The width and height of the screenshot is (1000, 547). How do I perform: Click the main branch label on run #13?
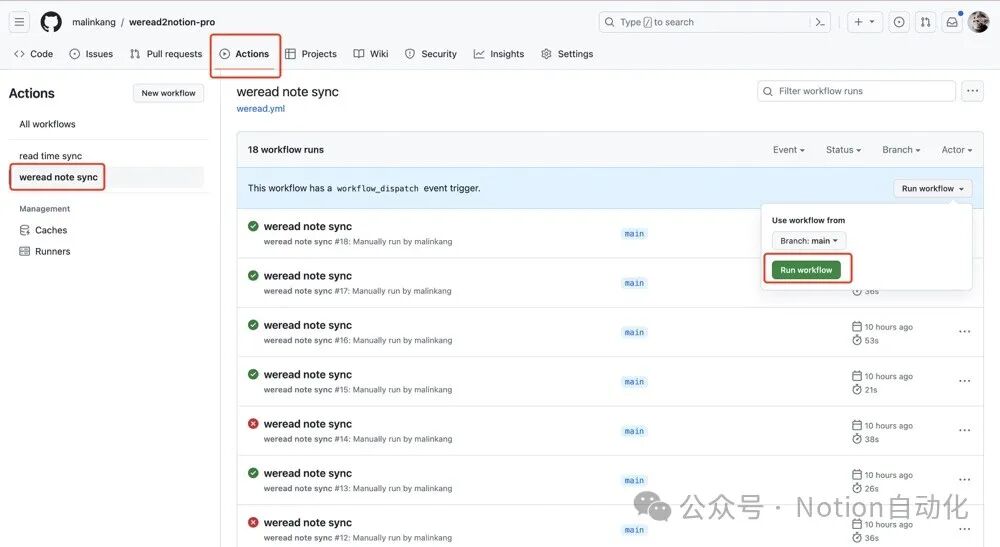click(x=634, y=481)
